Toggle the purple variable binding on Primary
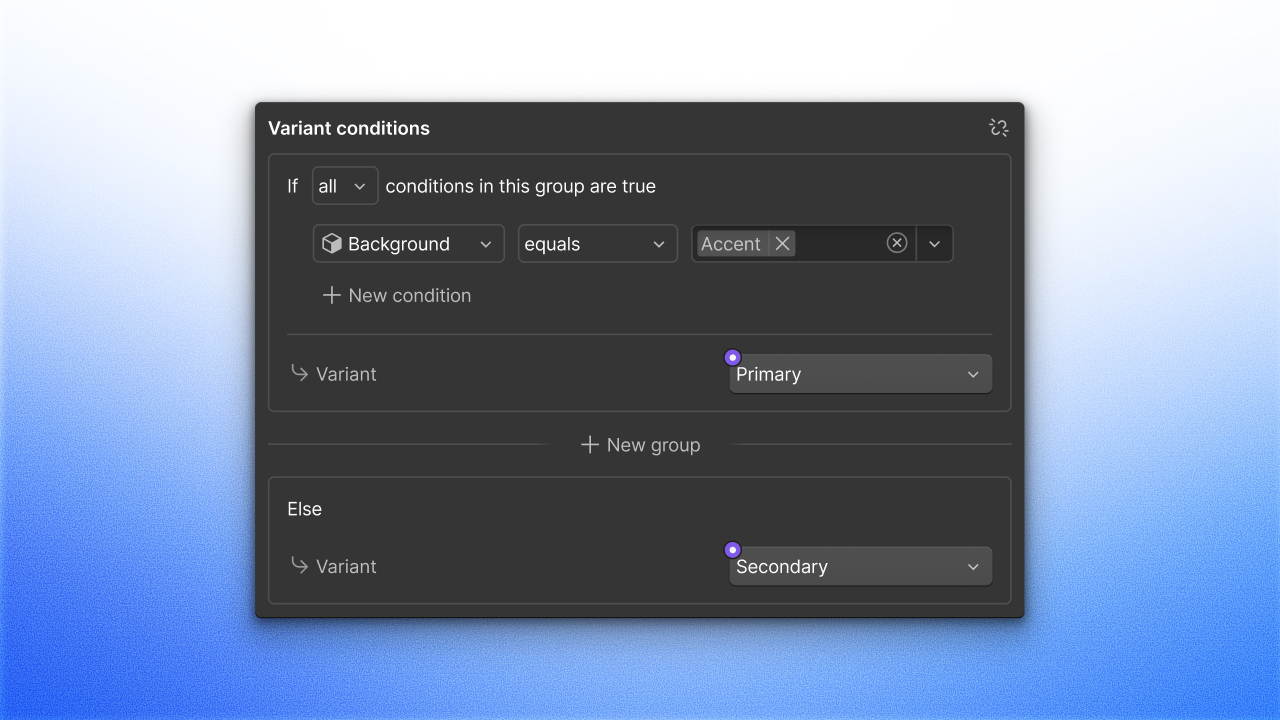This screenshot has height=720, width=1280. (x=732, y=357)
